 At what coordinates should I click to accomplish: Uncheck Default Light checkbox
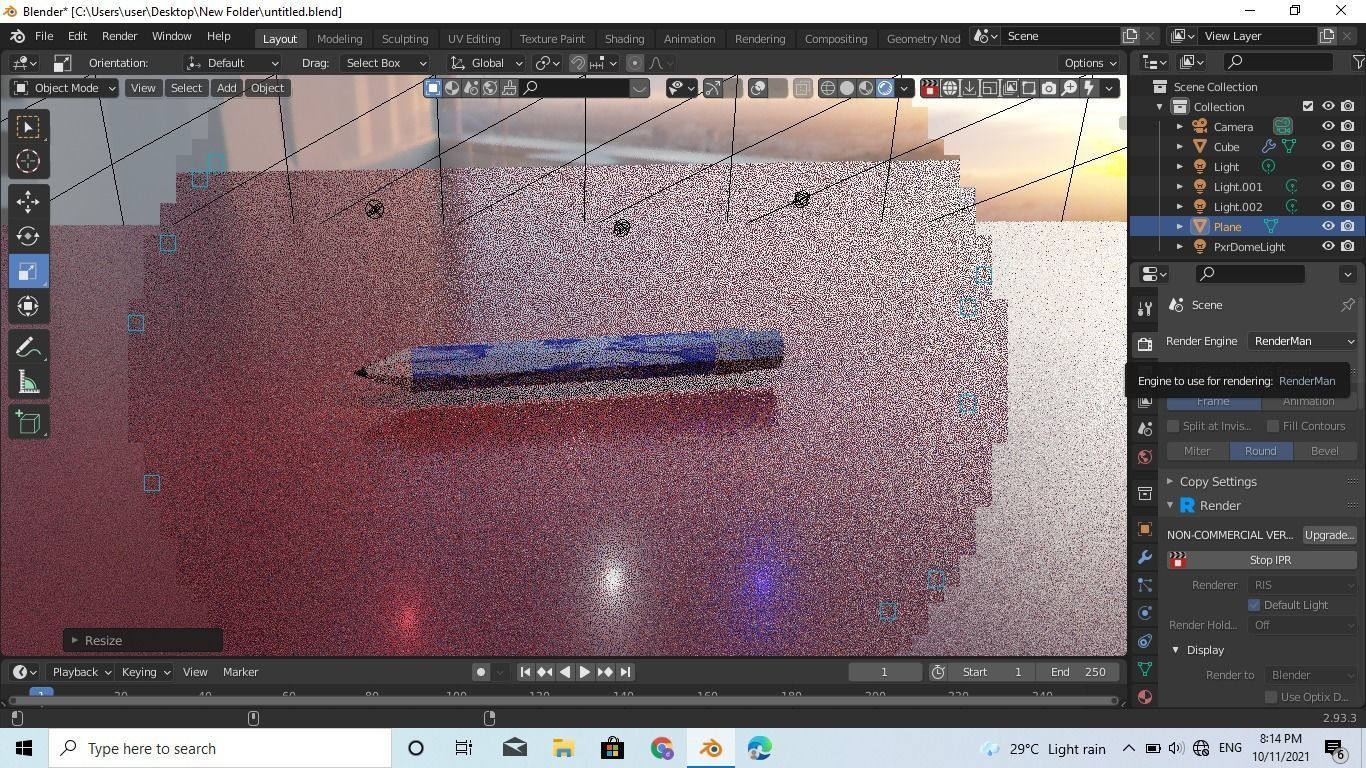click(1254, 605)
